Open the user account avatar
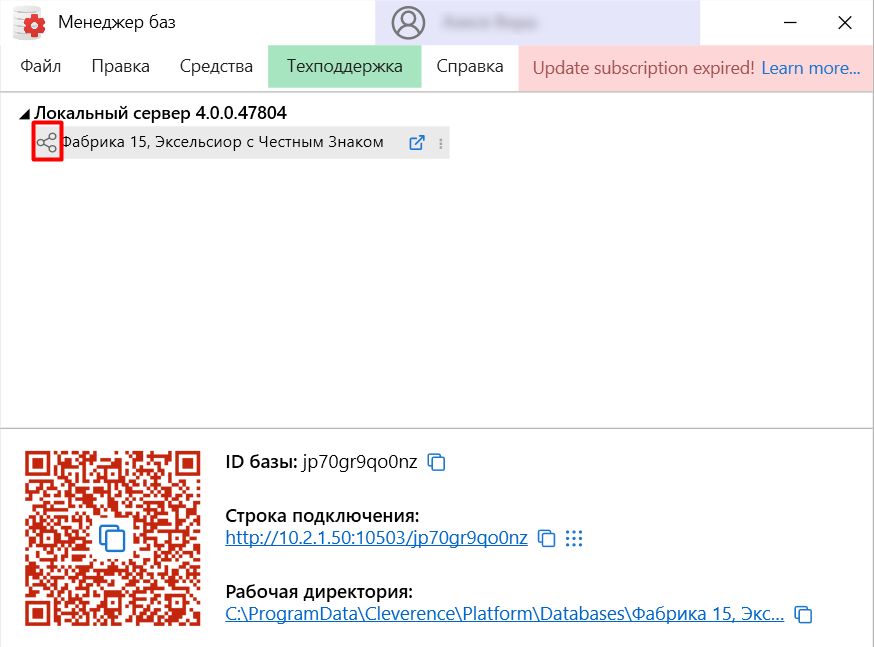 coord(408,22)
